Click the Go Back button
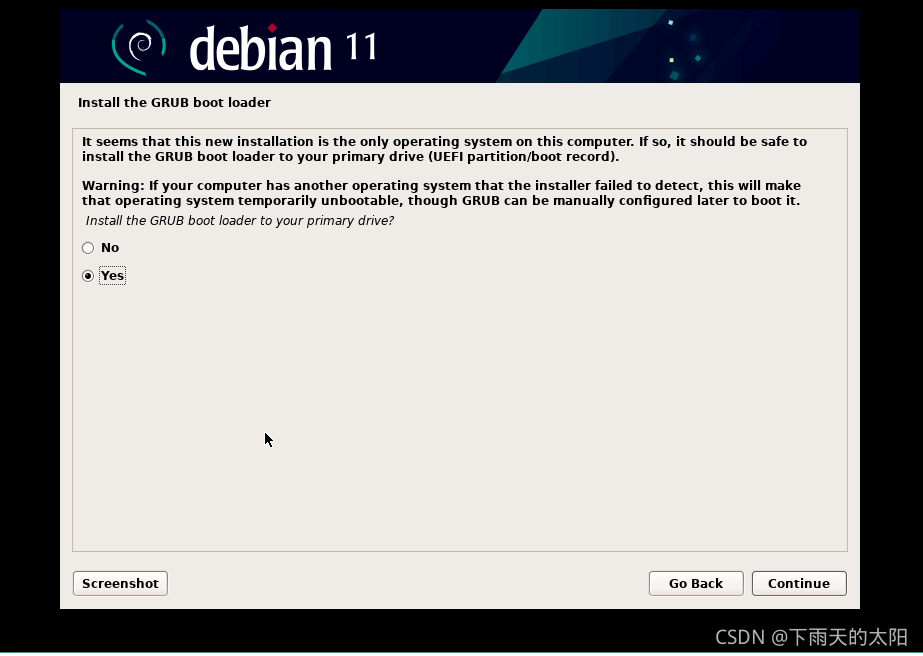Image resolution: width=923 pixels, height=656 pixels. tap(696, 583)
